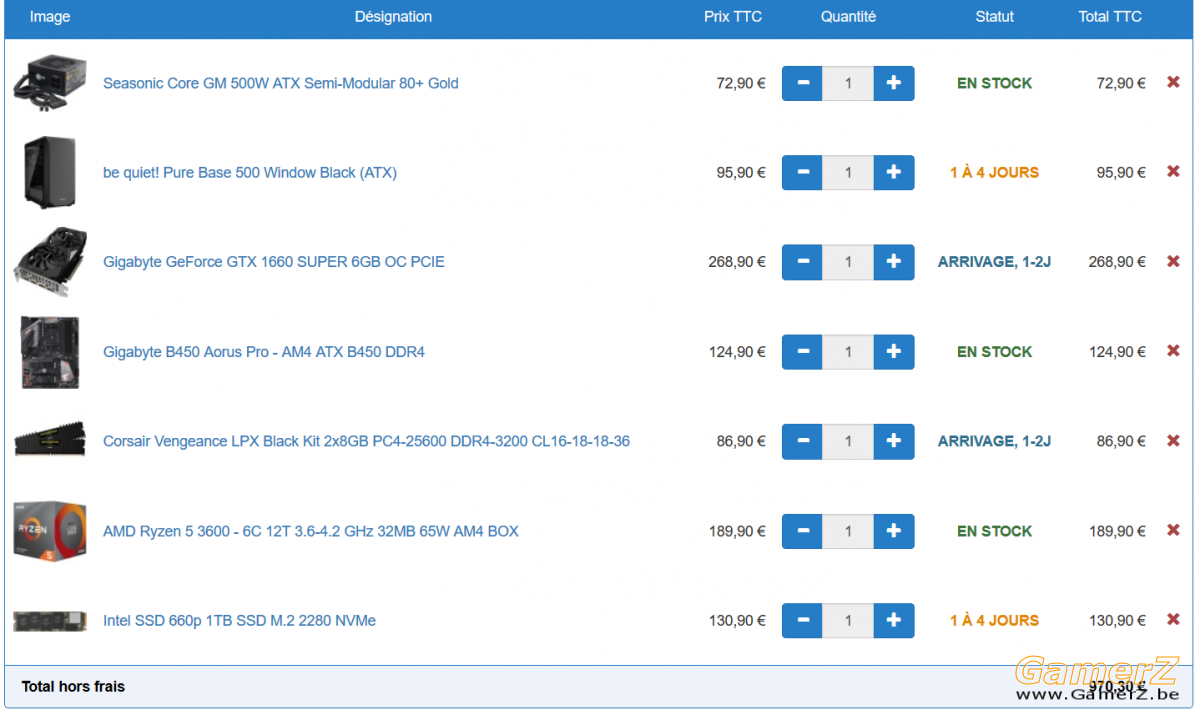The width and height of the screenshot is (1200, 710).
Task: Click the Gigabyte B450 motherboard thumbnail
Action: tap(50, 352)
